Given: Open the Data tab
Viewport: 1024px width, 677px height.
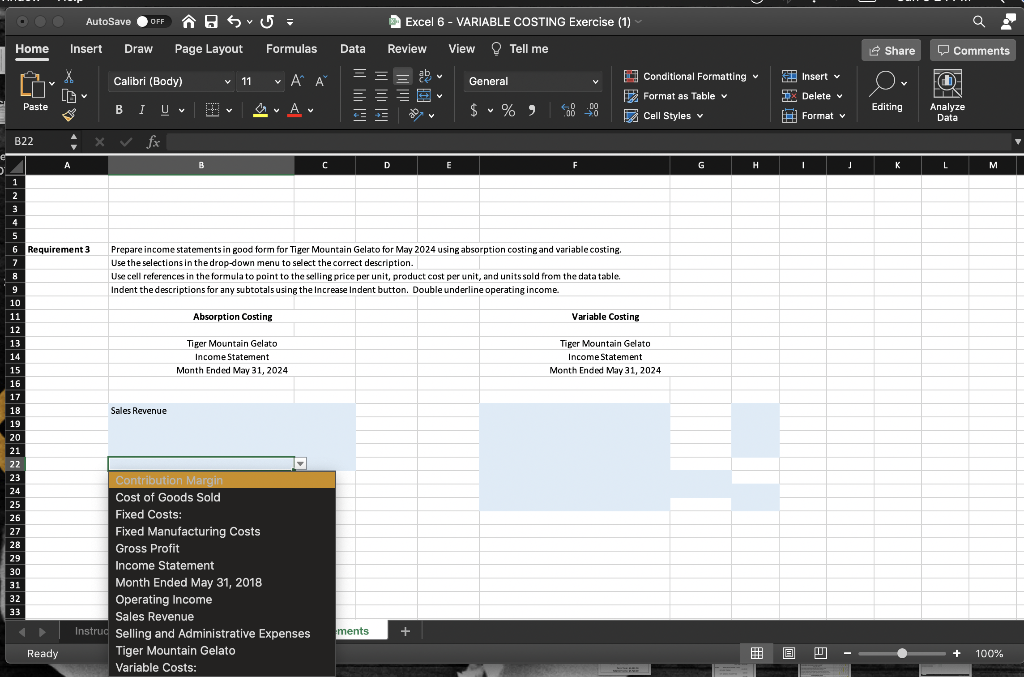Looking at the screenshot, I should [x=353, y=49].
